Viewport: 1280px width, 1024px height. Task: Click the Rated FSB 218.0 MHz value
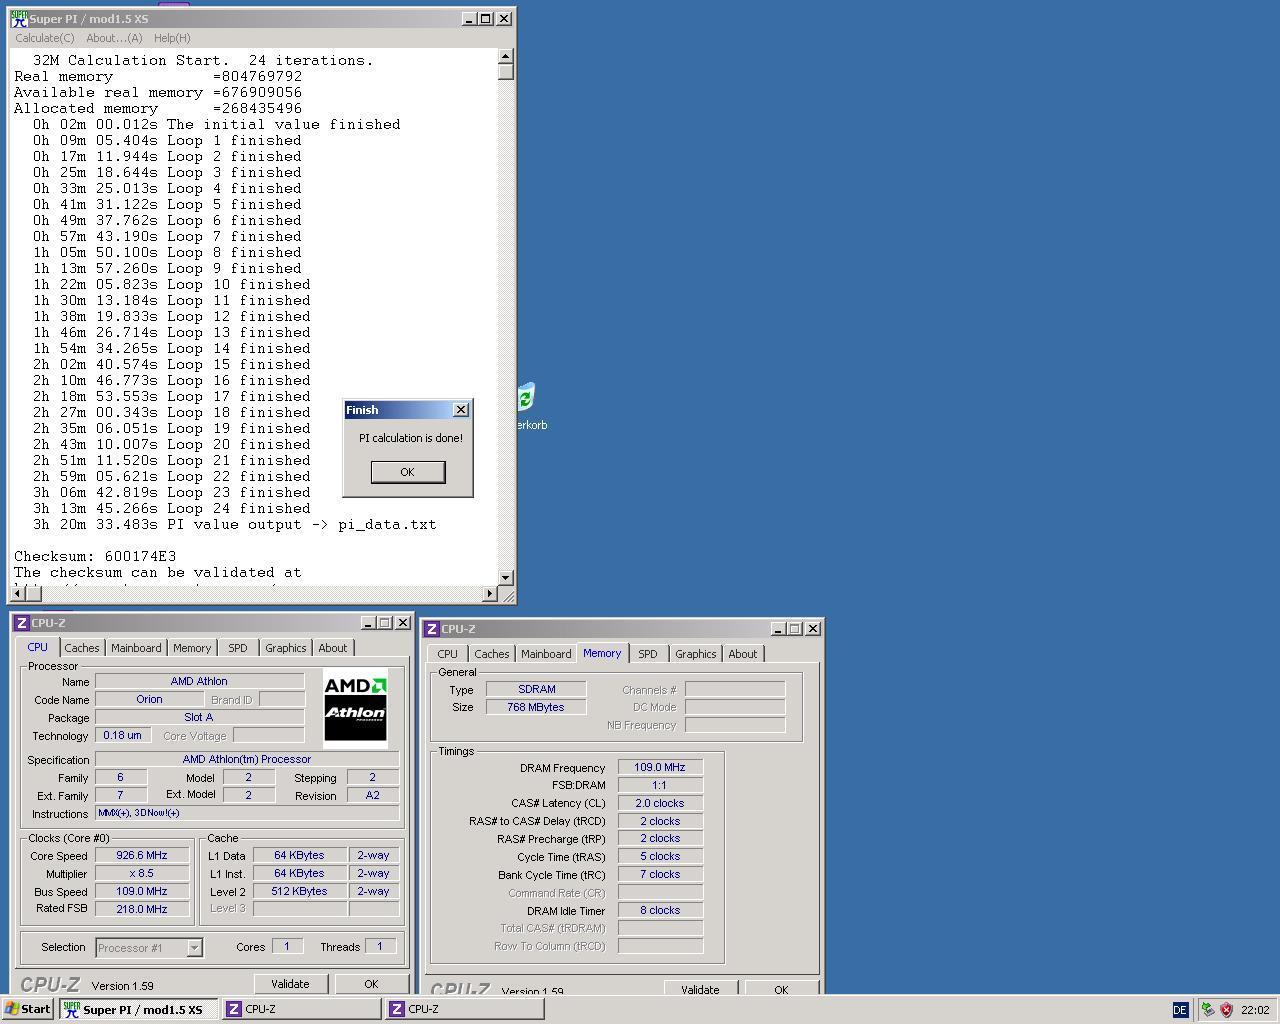(142, 910)
